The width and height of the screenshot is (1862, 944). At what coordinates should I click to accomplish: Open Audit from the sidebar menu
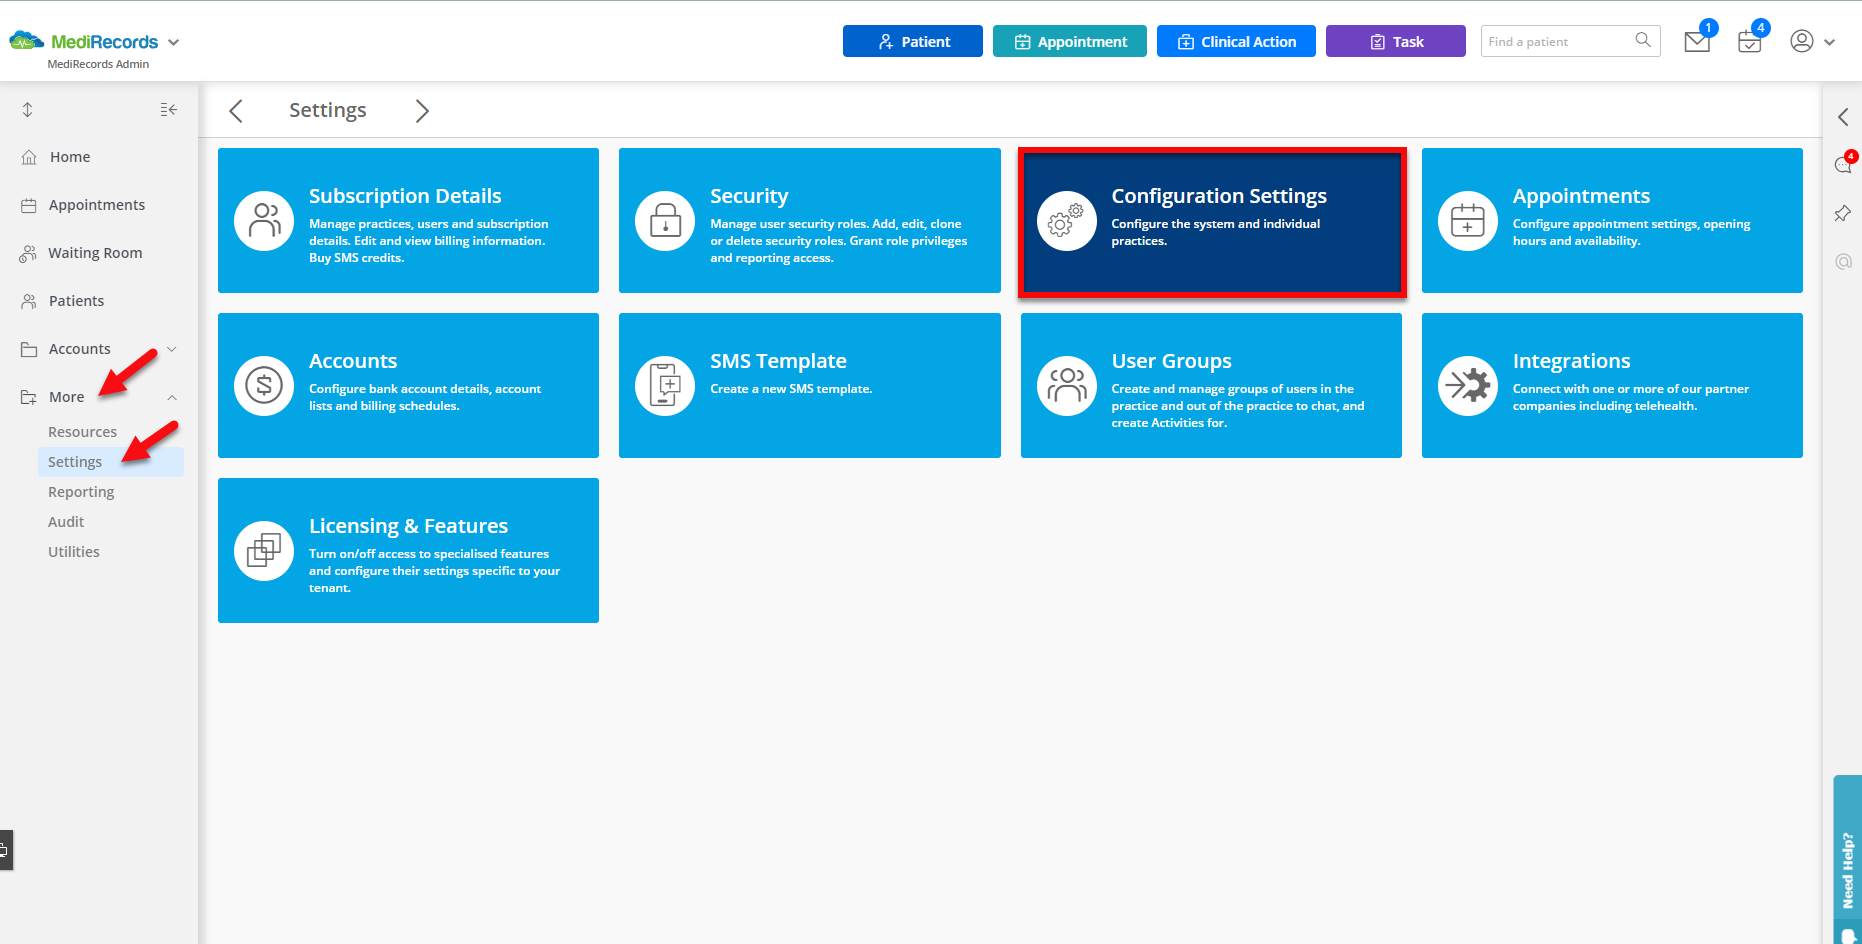[66, 521]
